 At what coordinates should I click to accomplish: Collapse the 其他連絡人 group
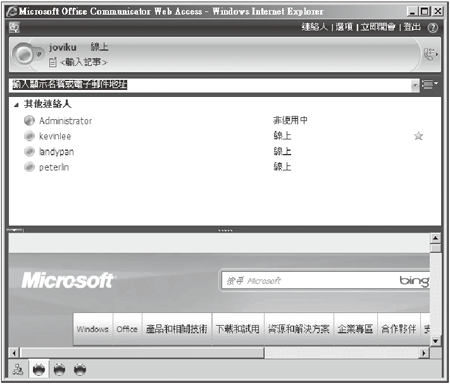16,105
